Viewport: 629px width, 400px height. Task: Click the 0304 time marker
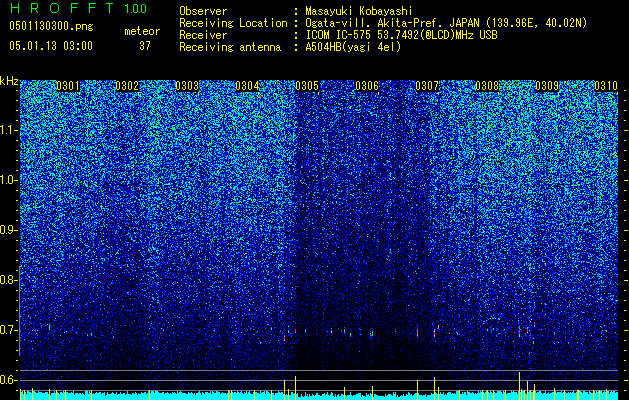pos(247,86)
